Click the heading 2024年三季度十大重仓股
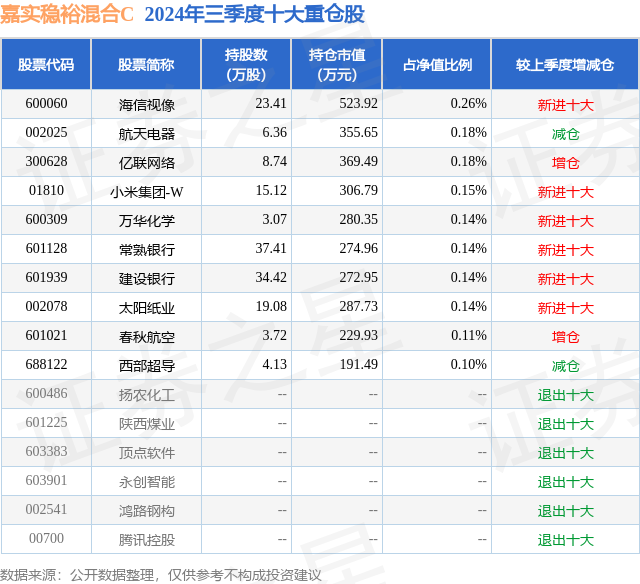The height and width of the screenshot is (584, 640). (255, 14)
